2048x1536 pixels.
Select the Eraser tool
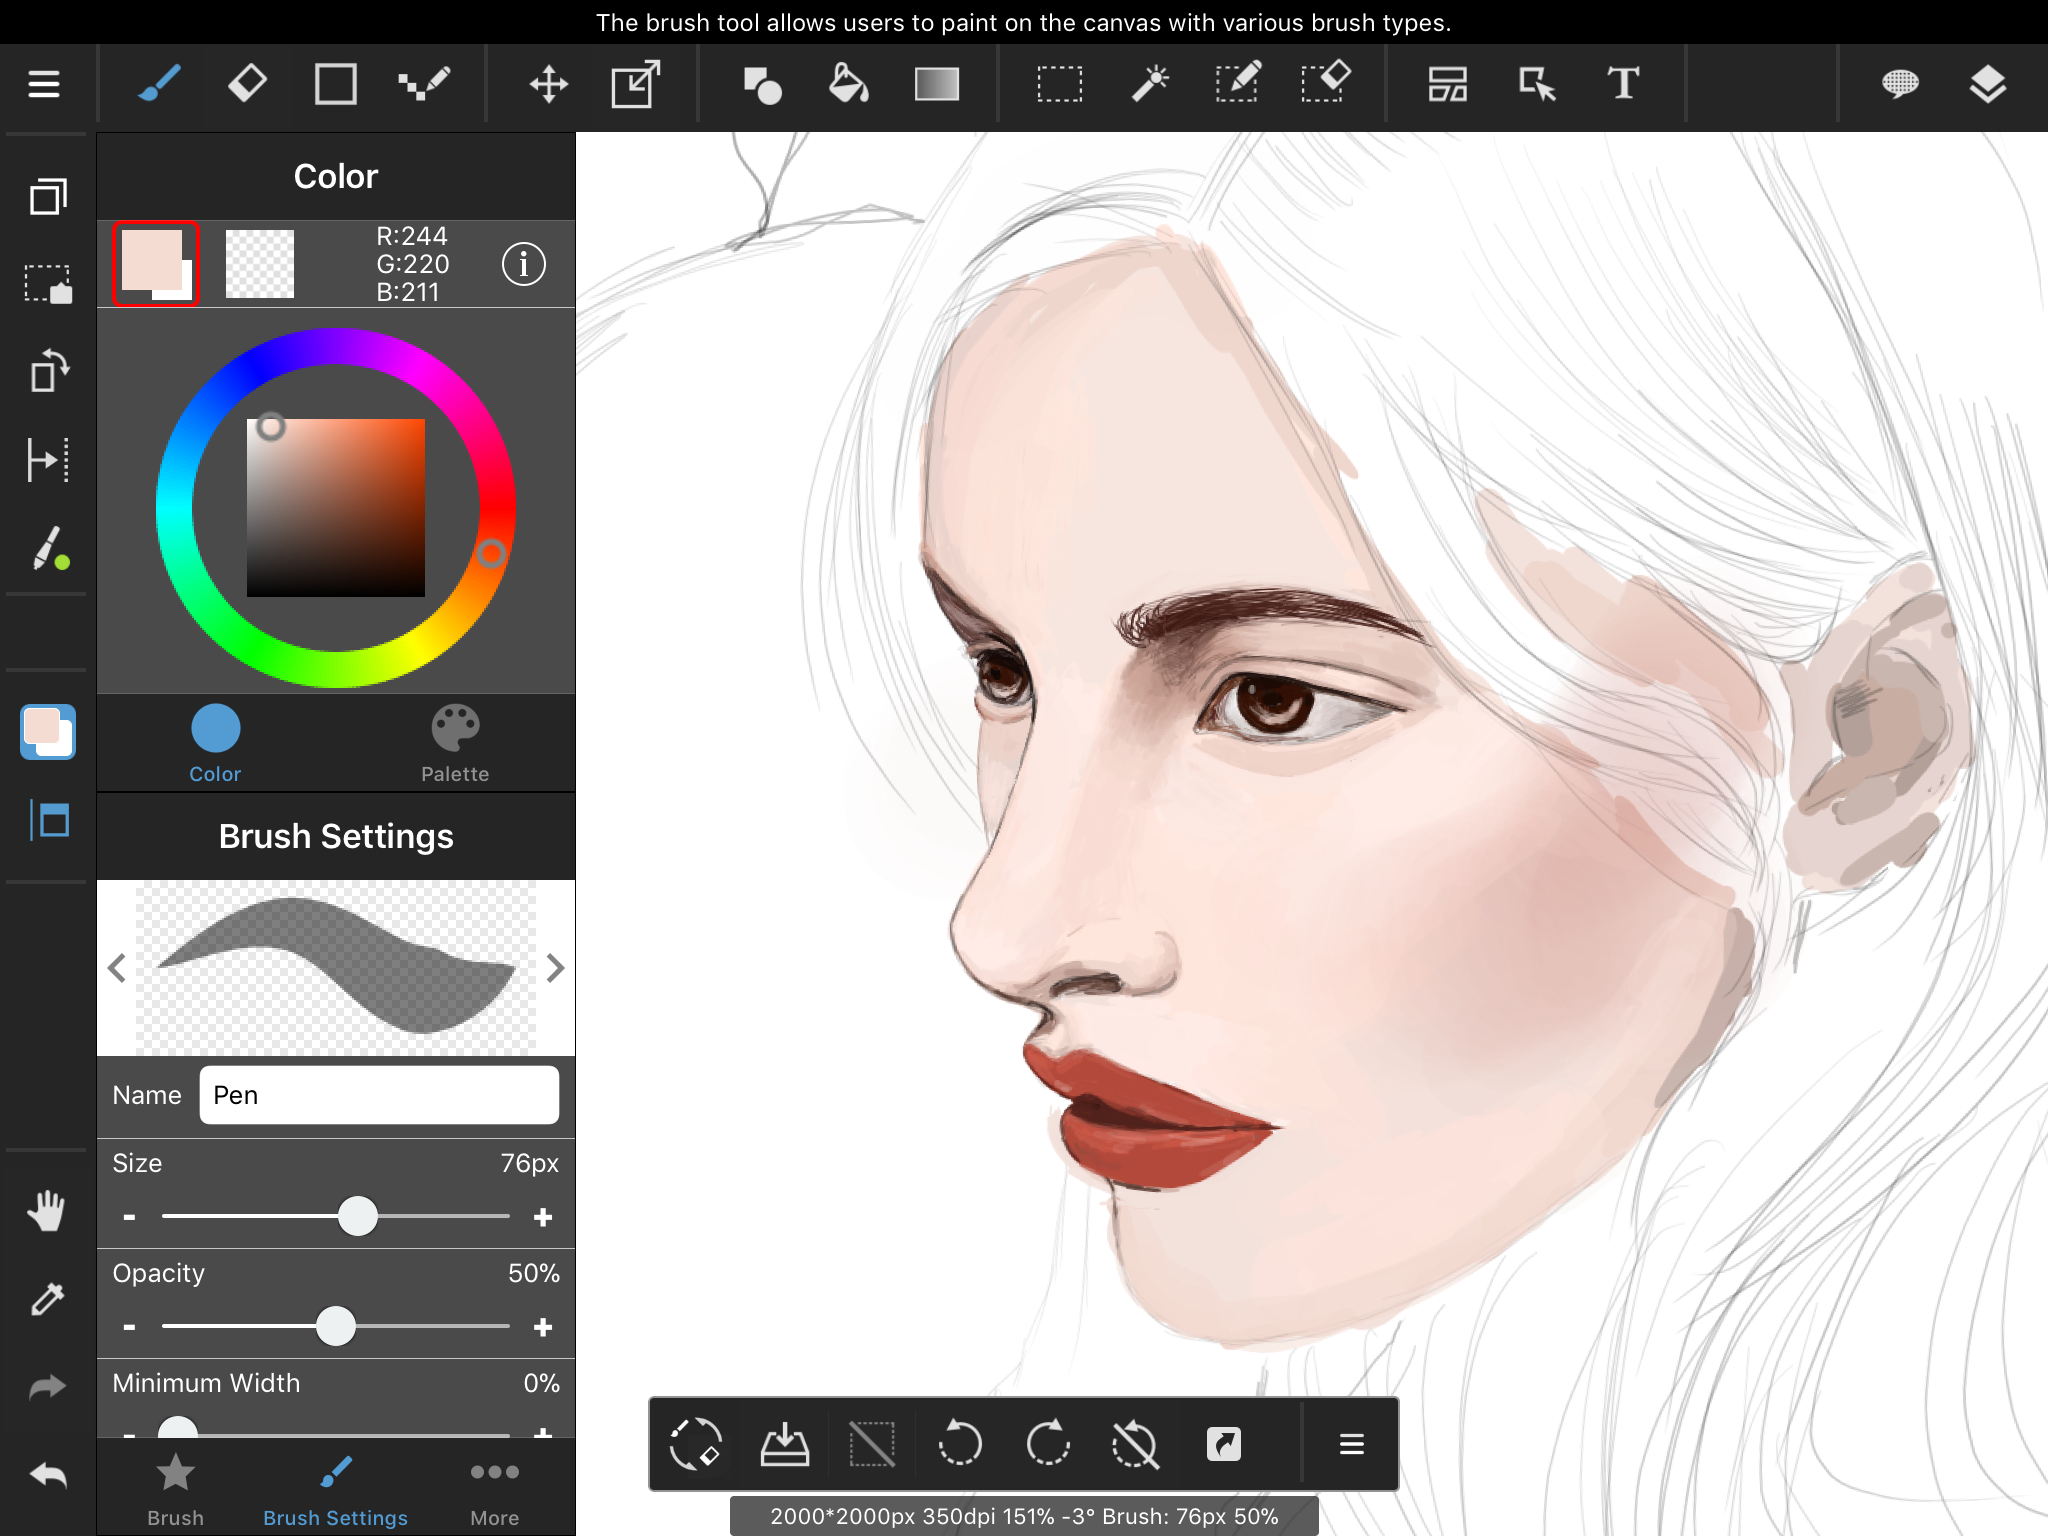[246, 84]
